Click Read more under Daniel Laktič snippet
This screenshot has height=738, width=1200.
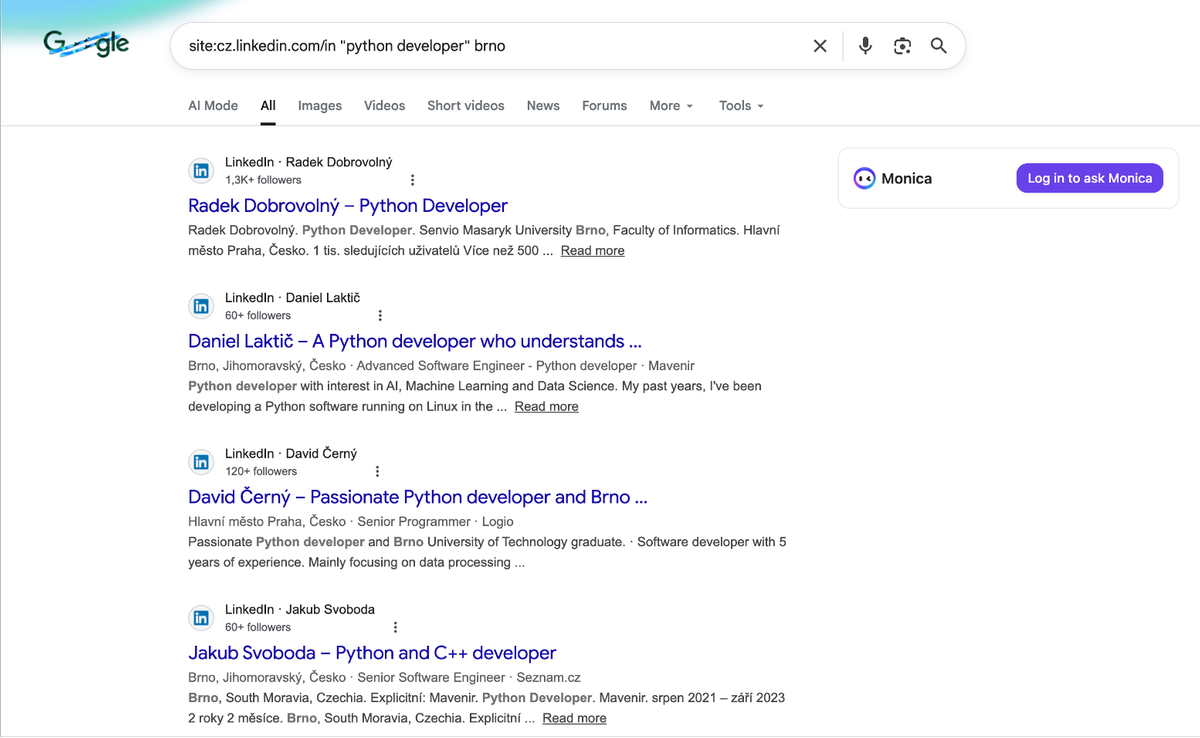546,407
